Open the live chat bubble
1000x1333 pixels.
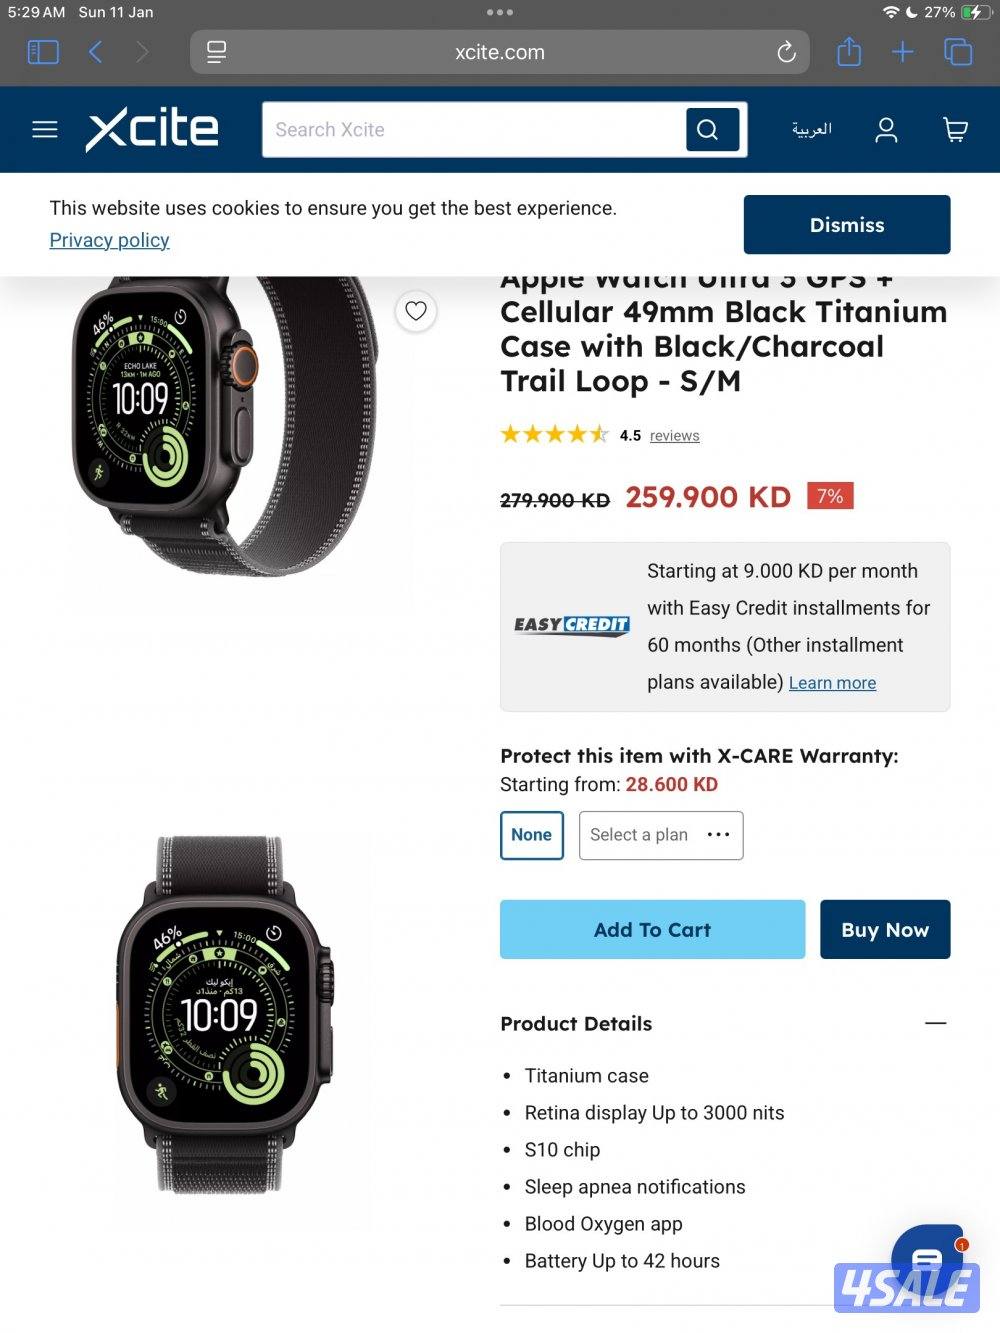coord(927,1259)
